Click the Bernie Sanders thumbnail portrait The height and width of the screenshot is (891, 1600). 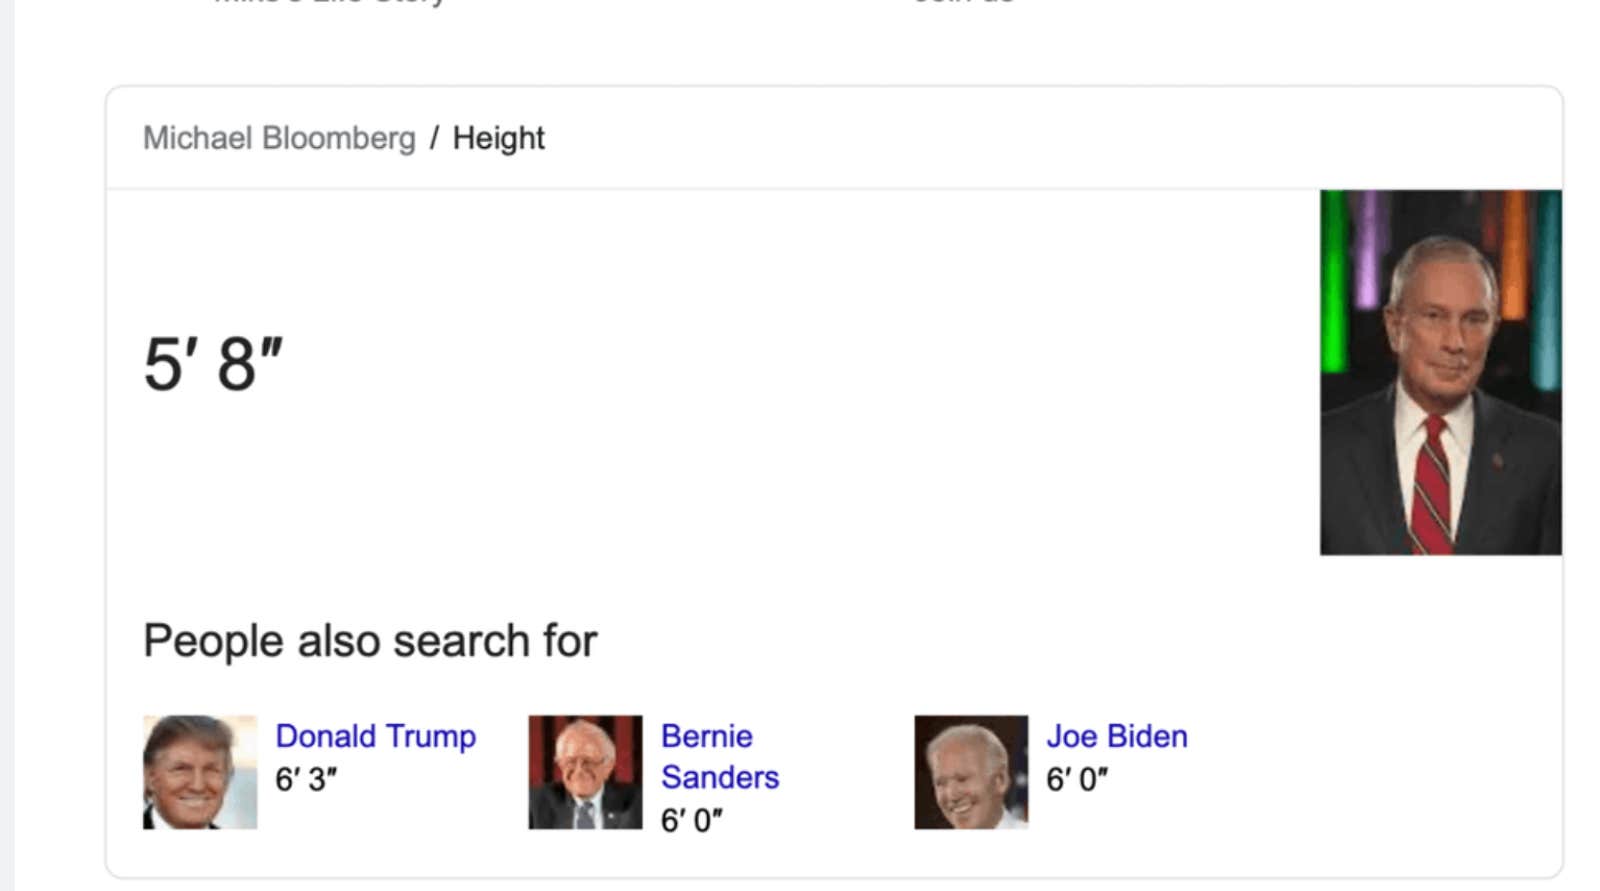click(585, 770)
